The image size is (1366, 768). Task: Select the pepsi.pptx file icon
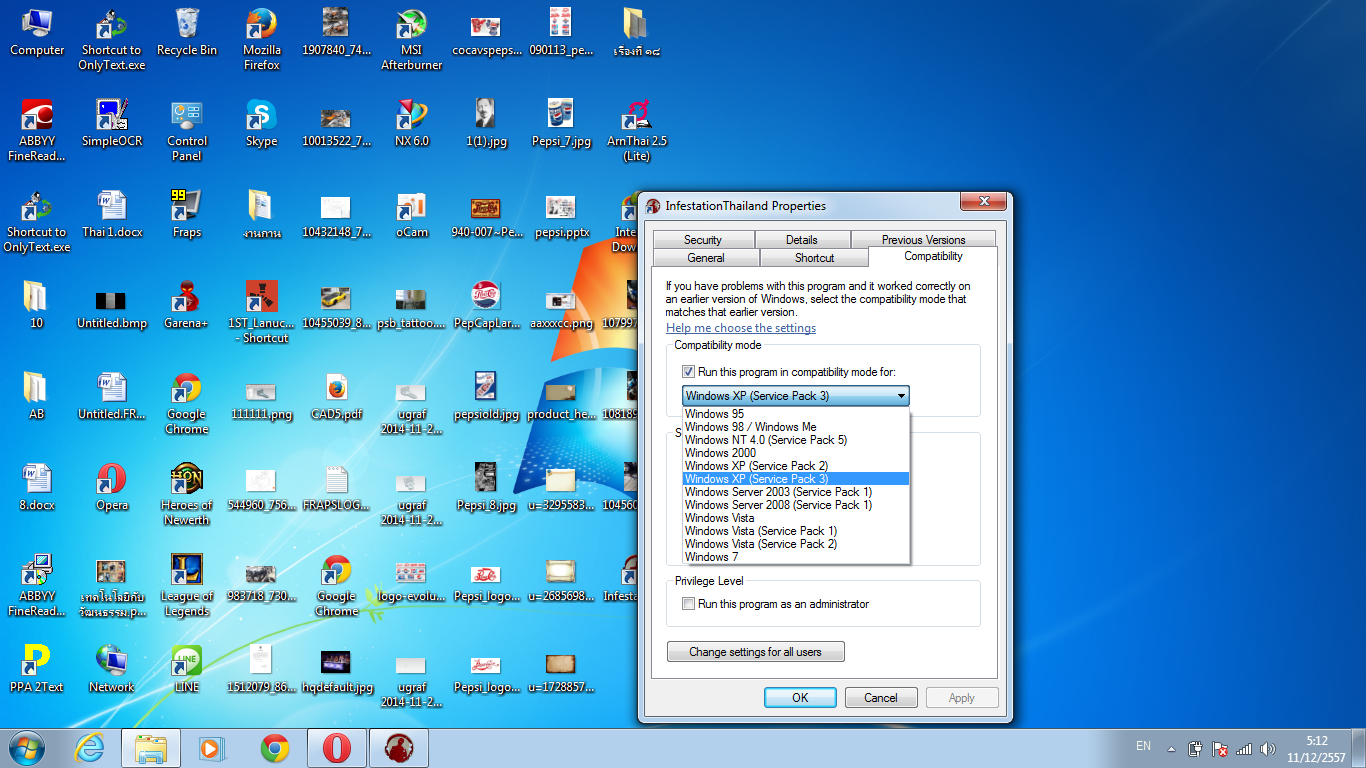[x=562, y=215]
